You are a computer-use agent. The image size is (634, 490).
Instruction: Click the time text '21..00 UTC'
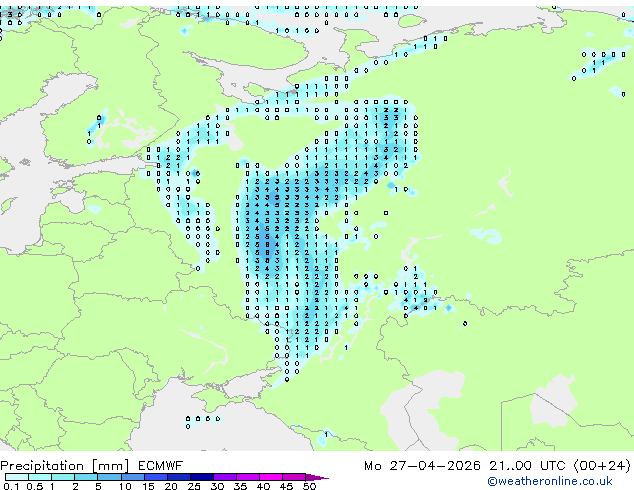527,466
